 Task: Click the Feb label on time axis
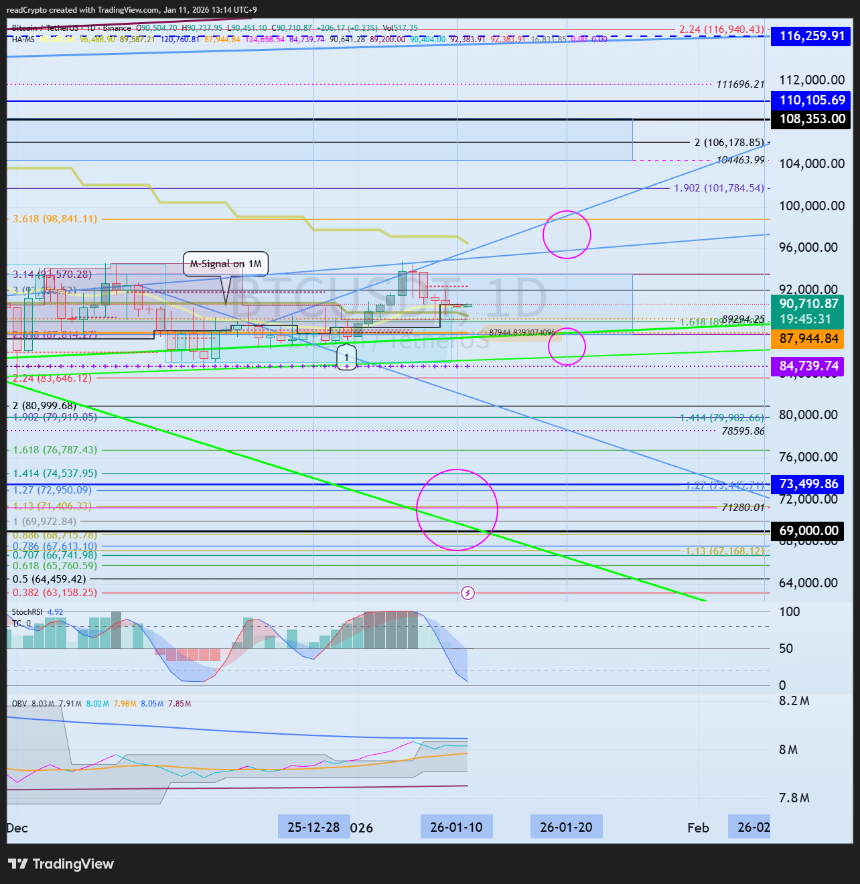698,828
